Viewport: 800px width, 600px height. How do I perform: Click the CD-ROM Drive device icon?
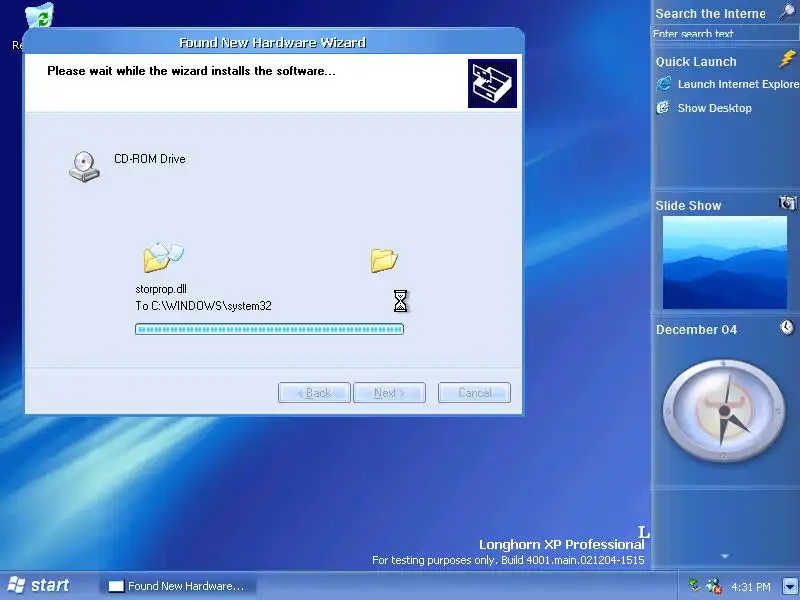pyautogui.click(x=85, y=166)
